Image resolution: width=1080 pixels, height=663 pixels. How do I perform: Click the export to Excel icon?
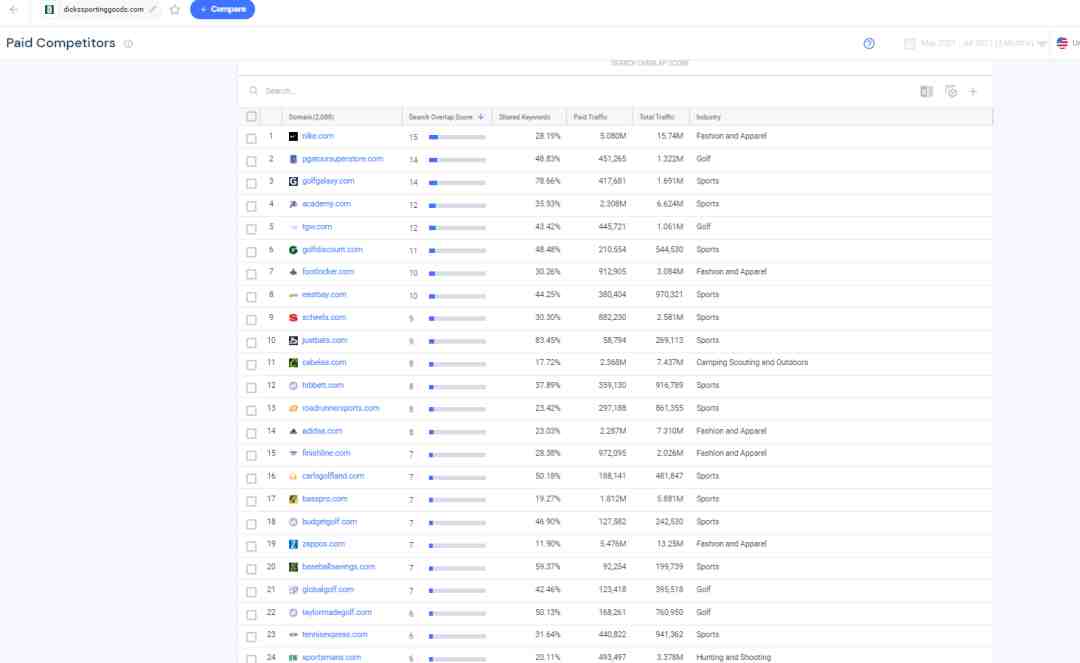926,92
